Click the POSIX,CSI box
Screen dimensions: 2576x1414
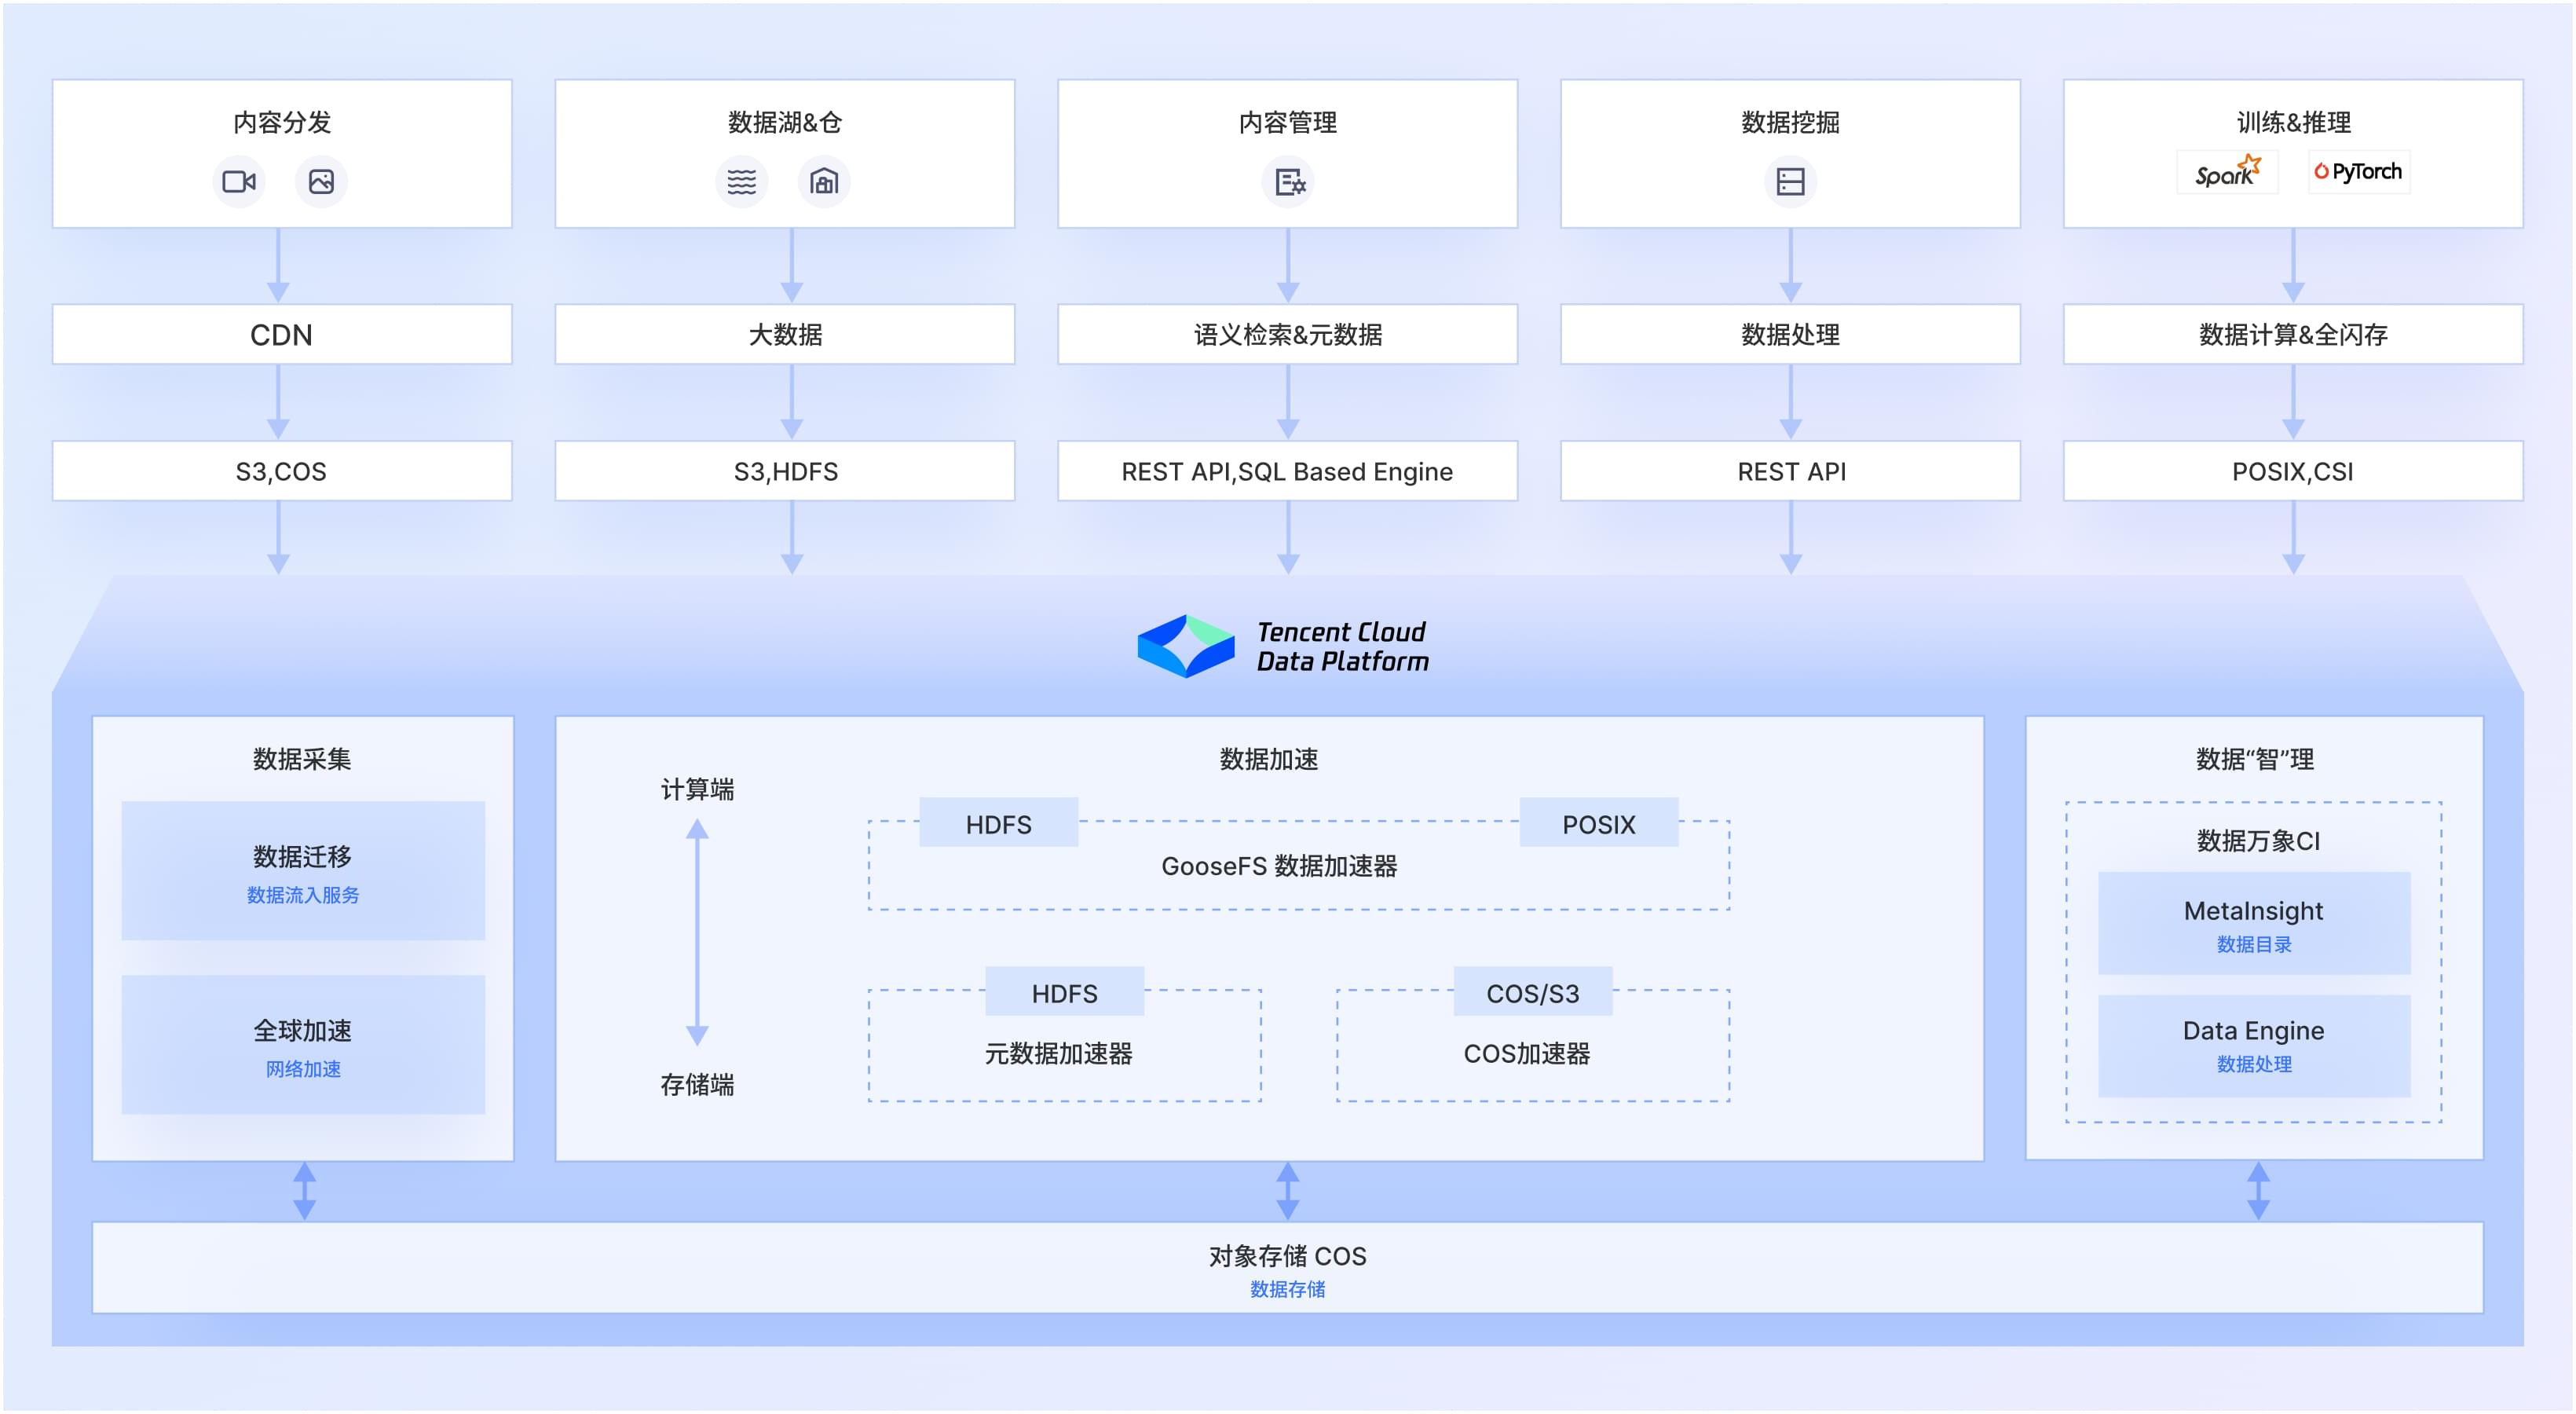[x=2292, y=471]
